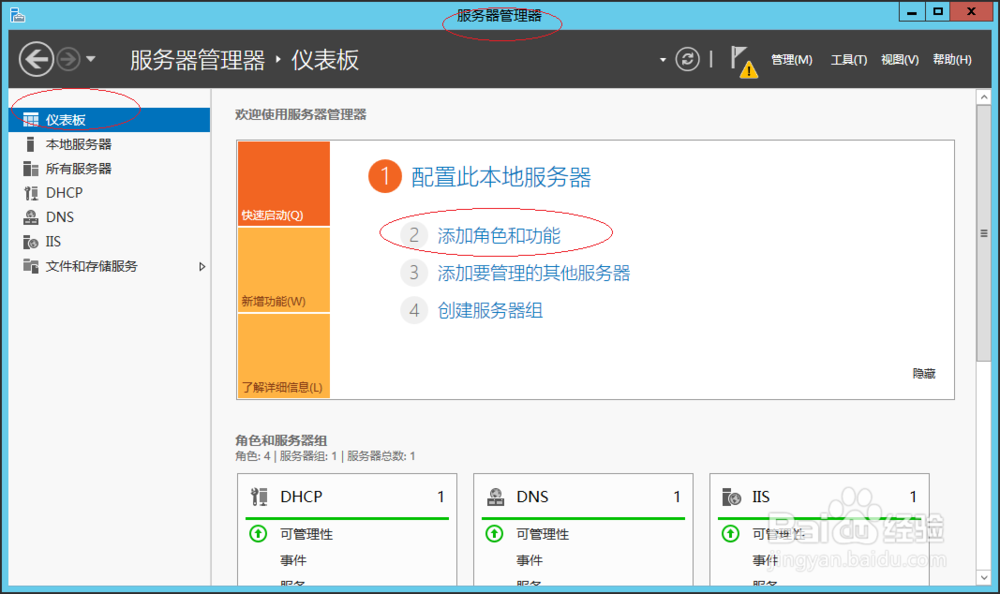This screenshot has width=1000, height=594.
Task: Open the dropdown arrow beside refresh
Action: [662, 60]
